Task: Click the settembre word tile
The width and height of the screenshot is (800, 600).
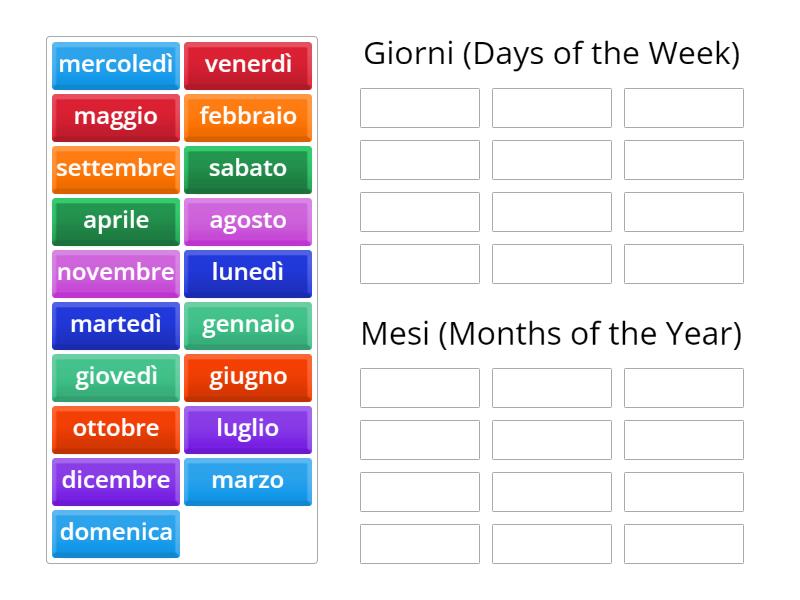Action: (115, 169)
